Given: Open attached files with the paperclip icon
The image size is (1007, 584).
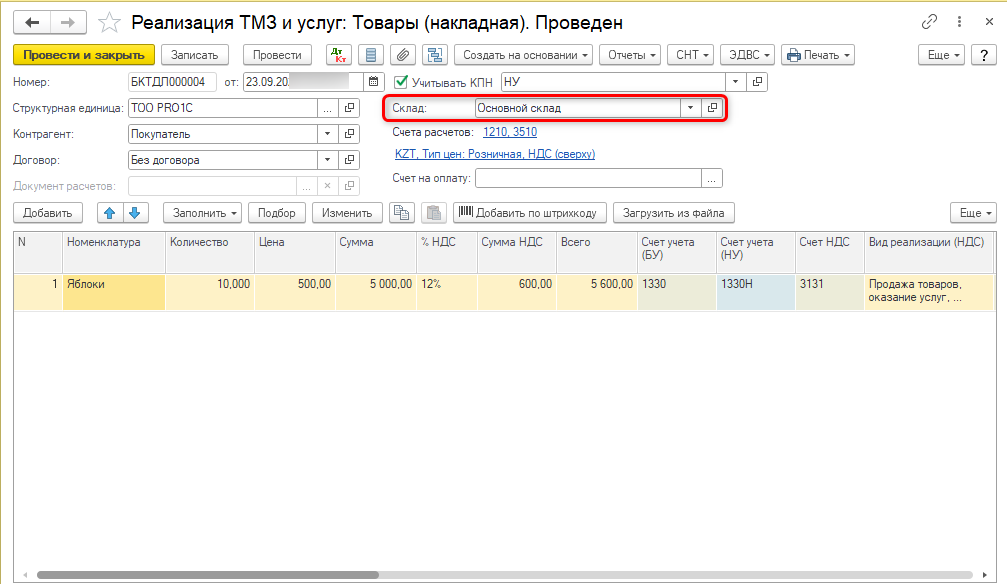Looking at the screenshot, I should [402, 55].
